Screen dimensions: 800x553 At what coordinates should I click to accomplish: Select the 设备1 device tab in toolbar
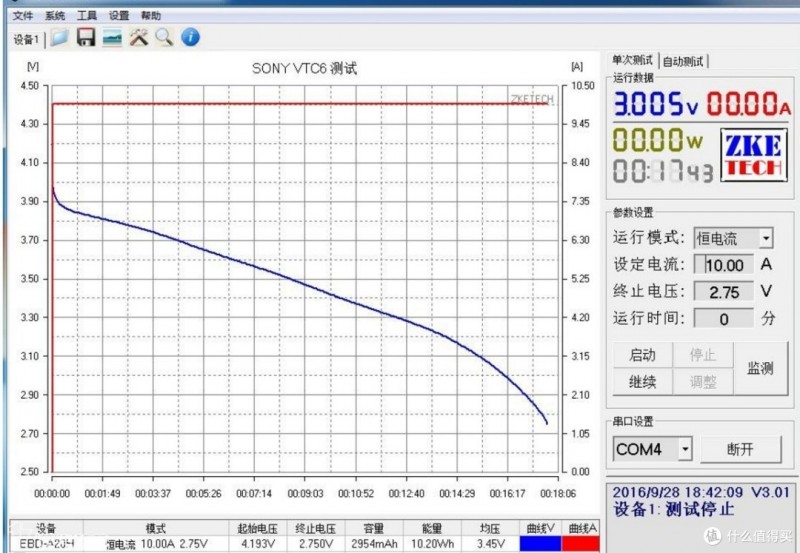click(26, 39)
